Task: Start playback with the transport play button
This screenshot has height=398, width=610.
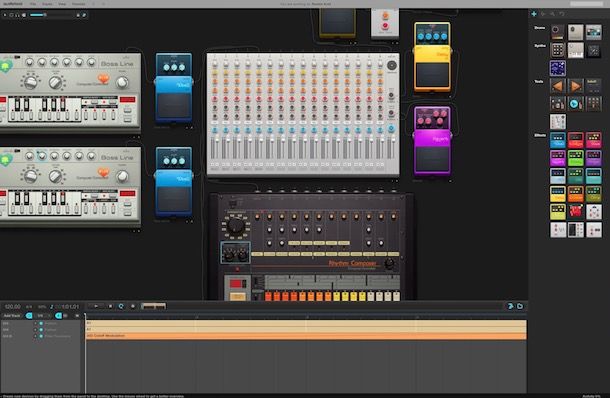Action: point(96,307)
